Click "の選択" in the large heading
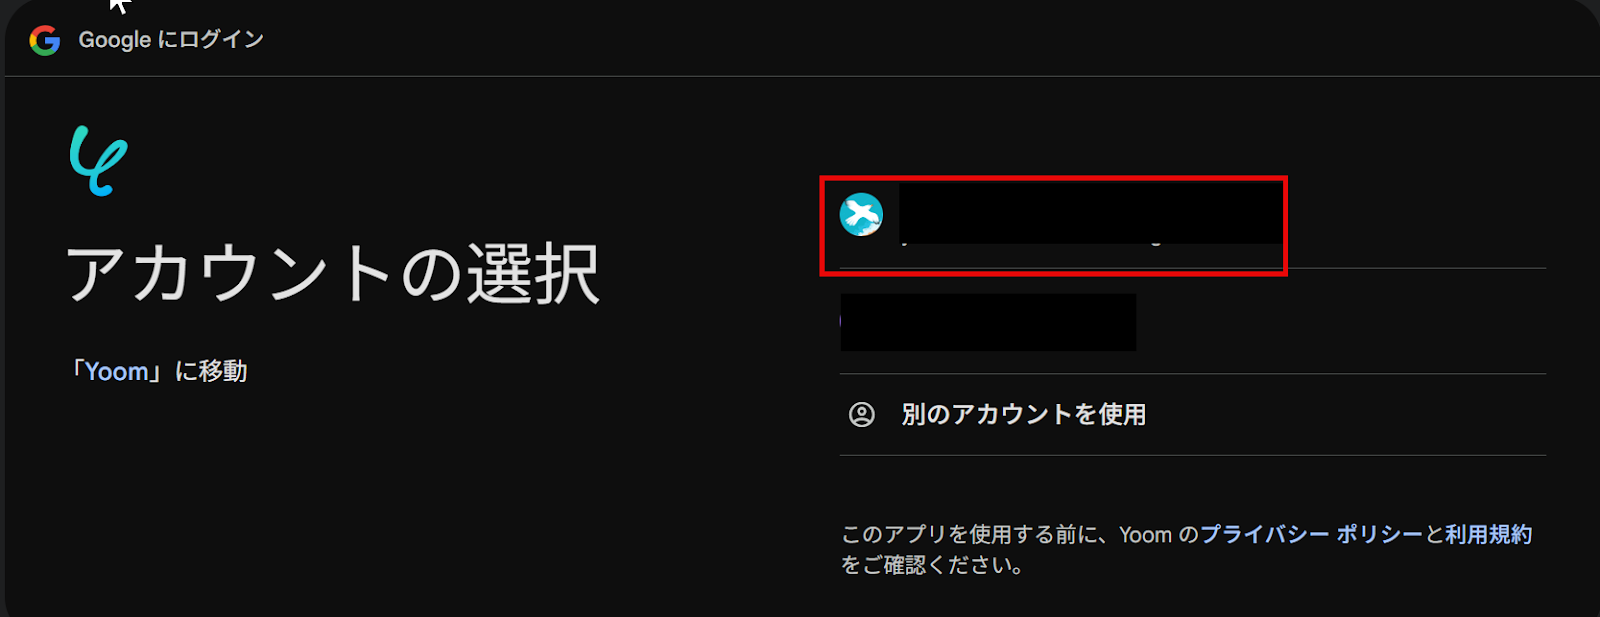This screenshot has width=1600, height=617. point(500,274)
